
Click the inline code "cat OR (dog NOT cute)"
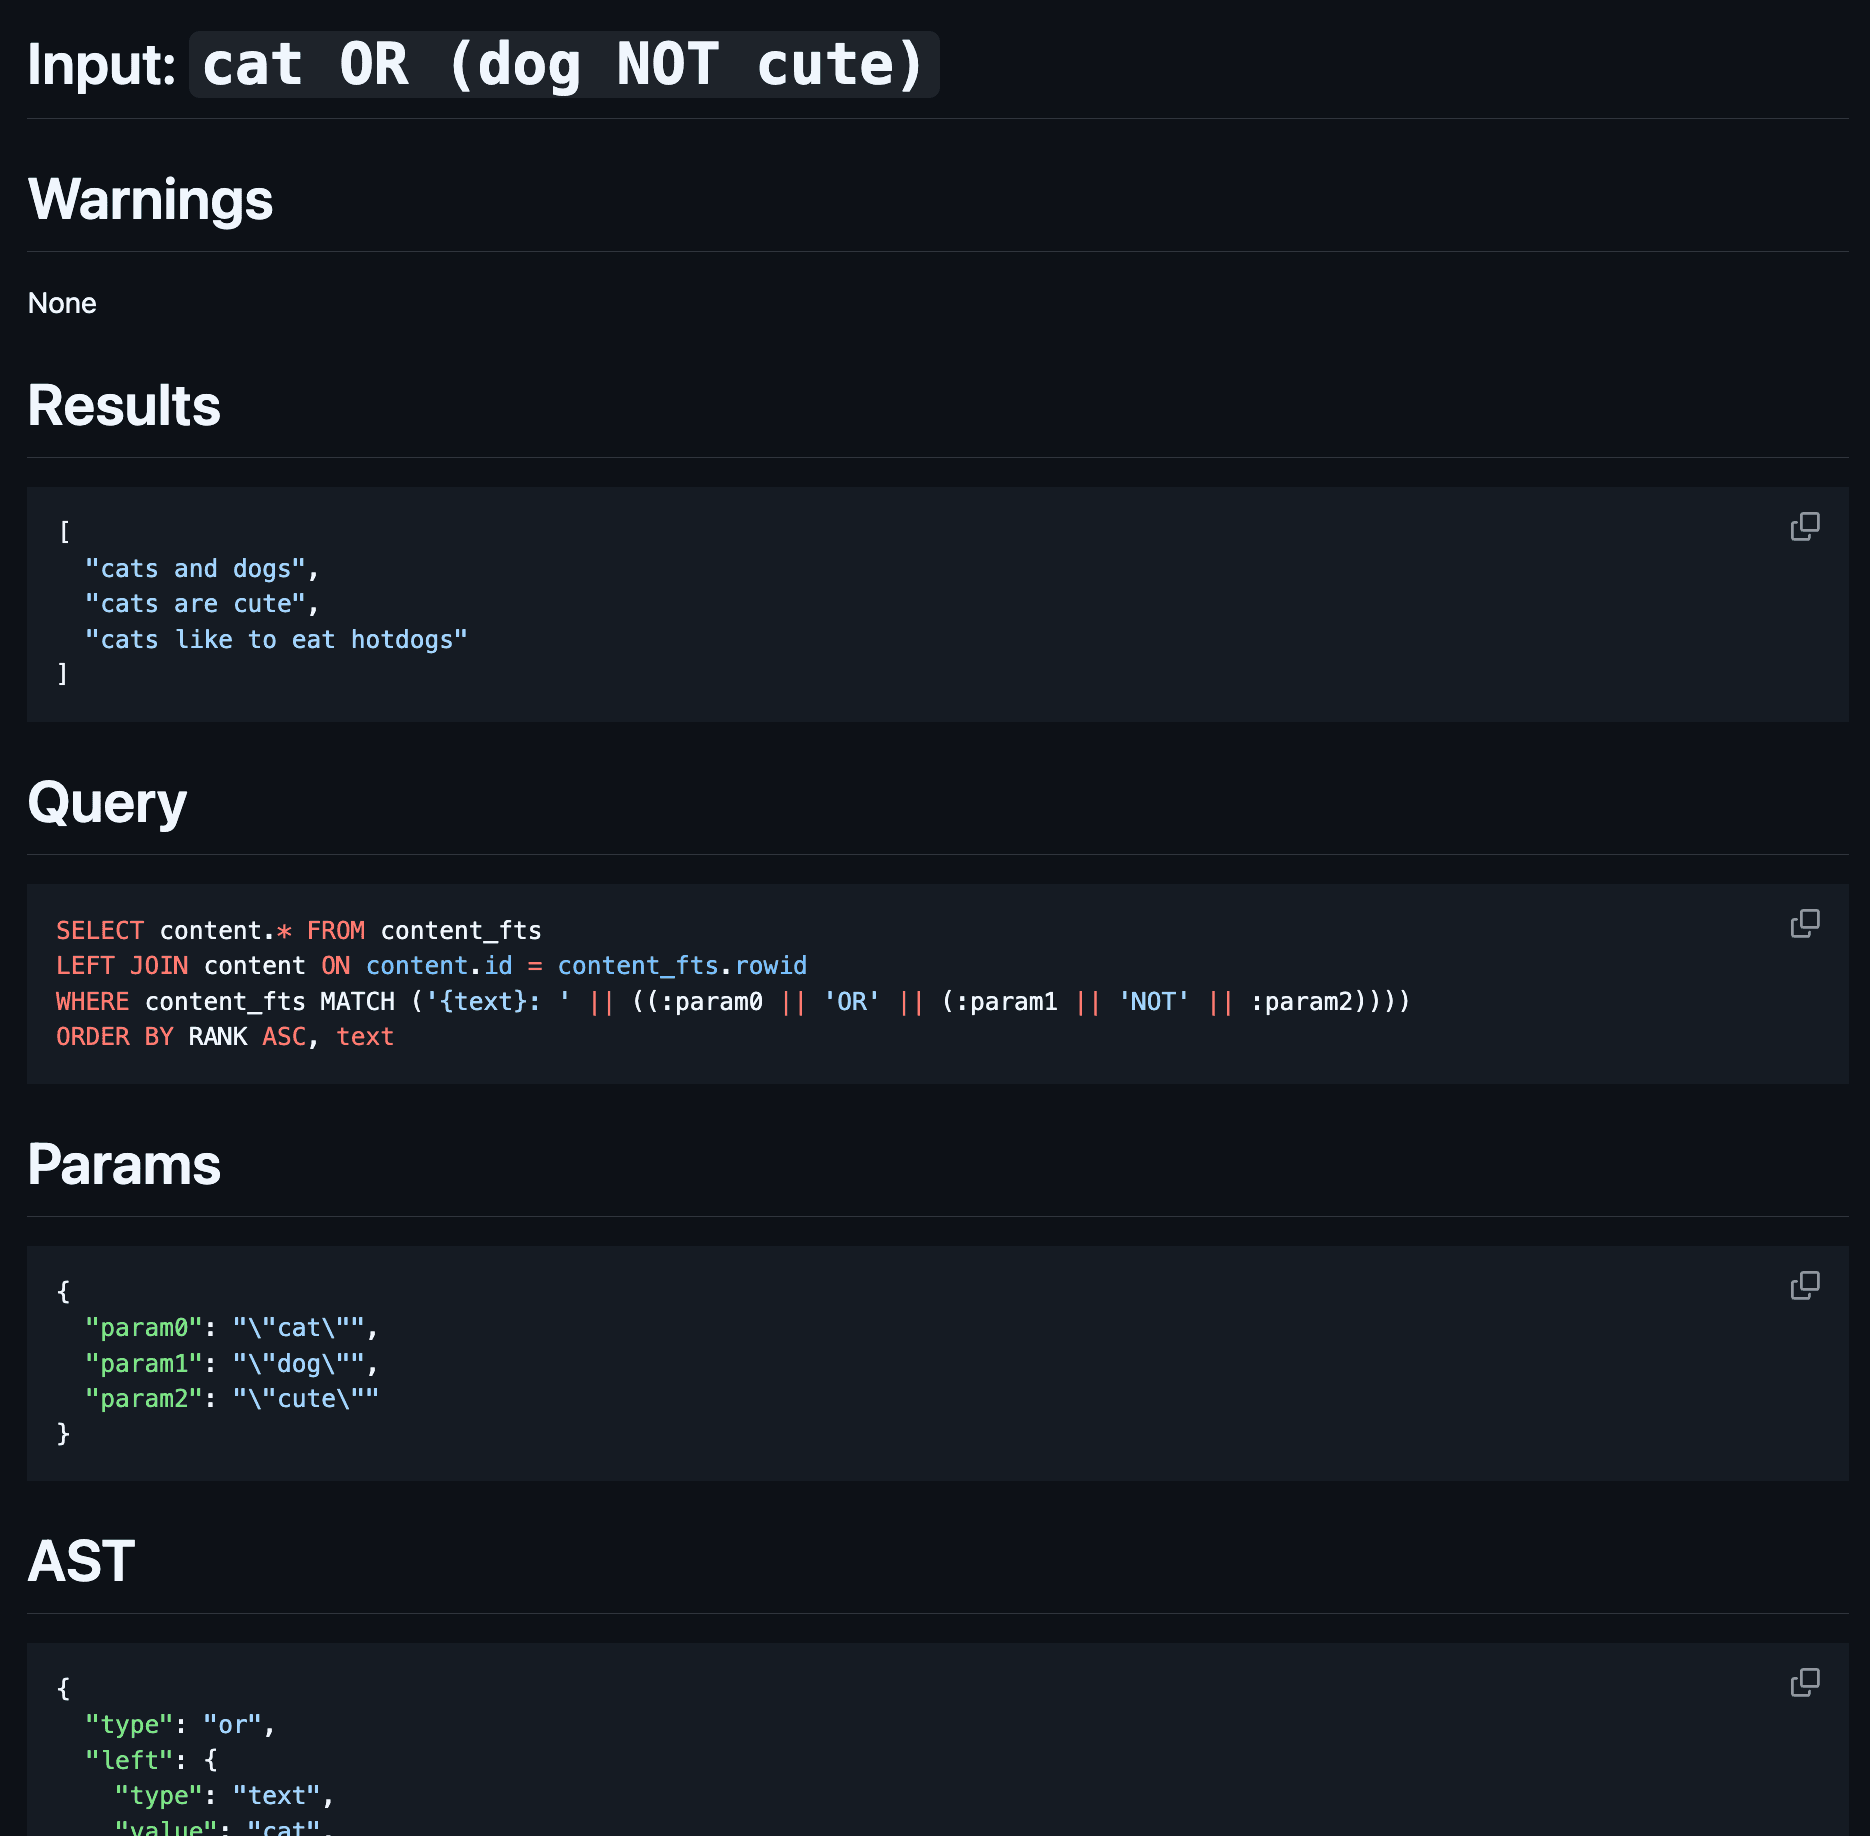[563, 65]
